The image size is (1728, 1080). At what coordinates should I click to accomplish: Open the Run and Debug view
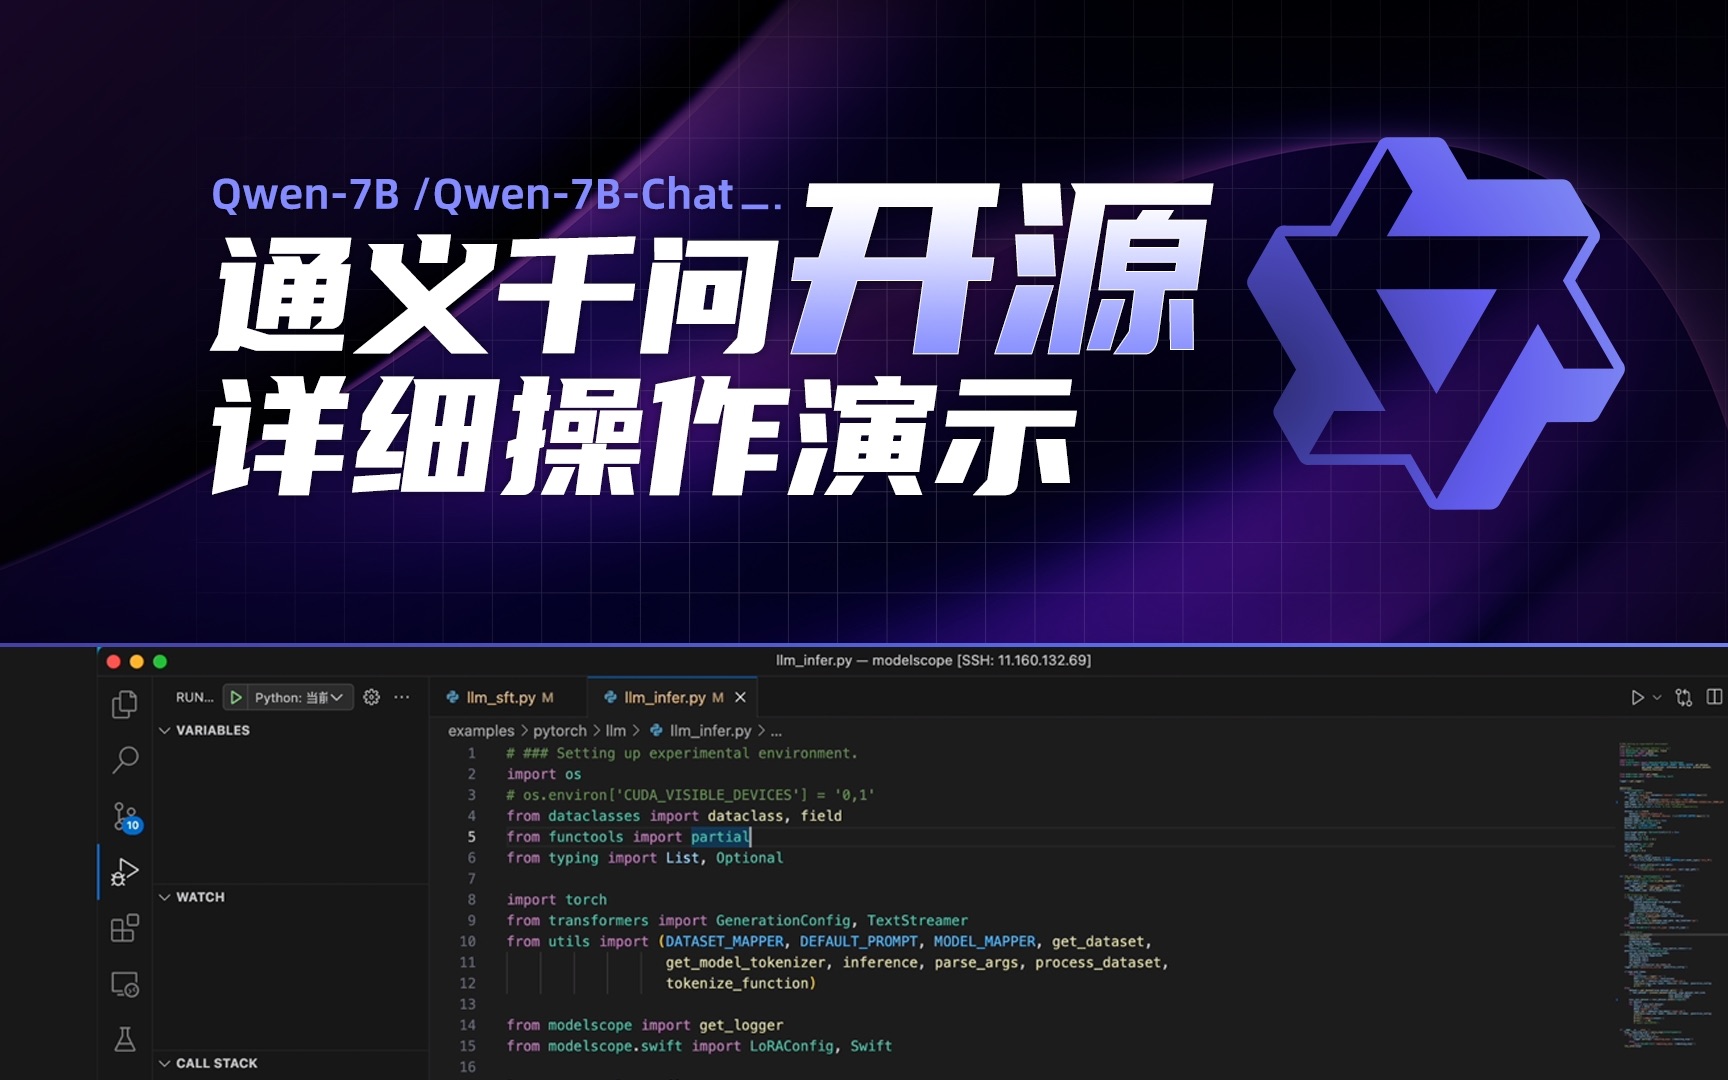click(124, 872)
